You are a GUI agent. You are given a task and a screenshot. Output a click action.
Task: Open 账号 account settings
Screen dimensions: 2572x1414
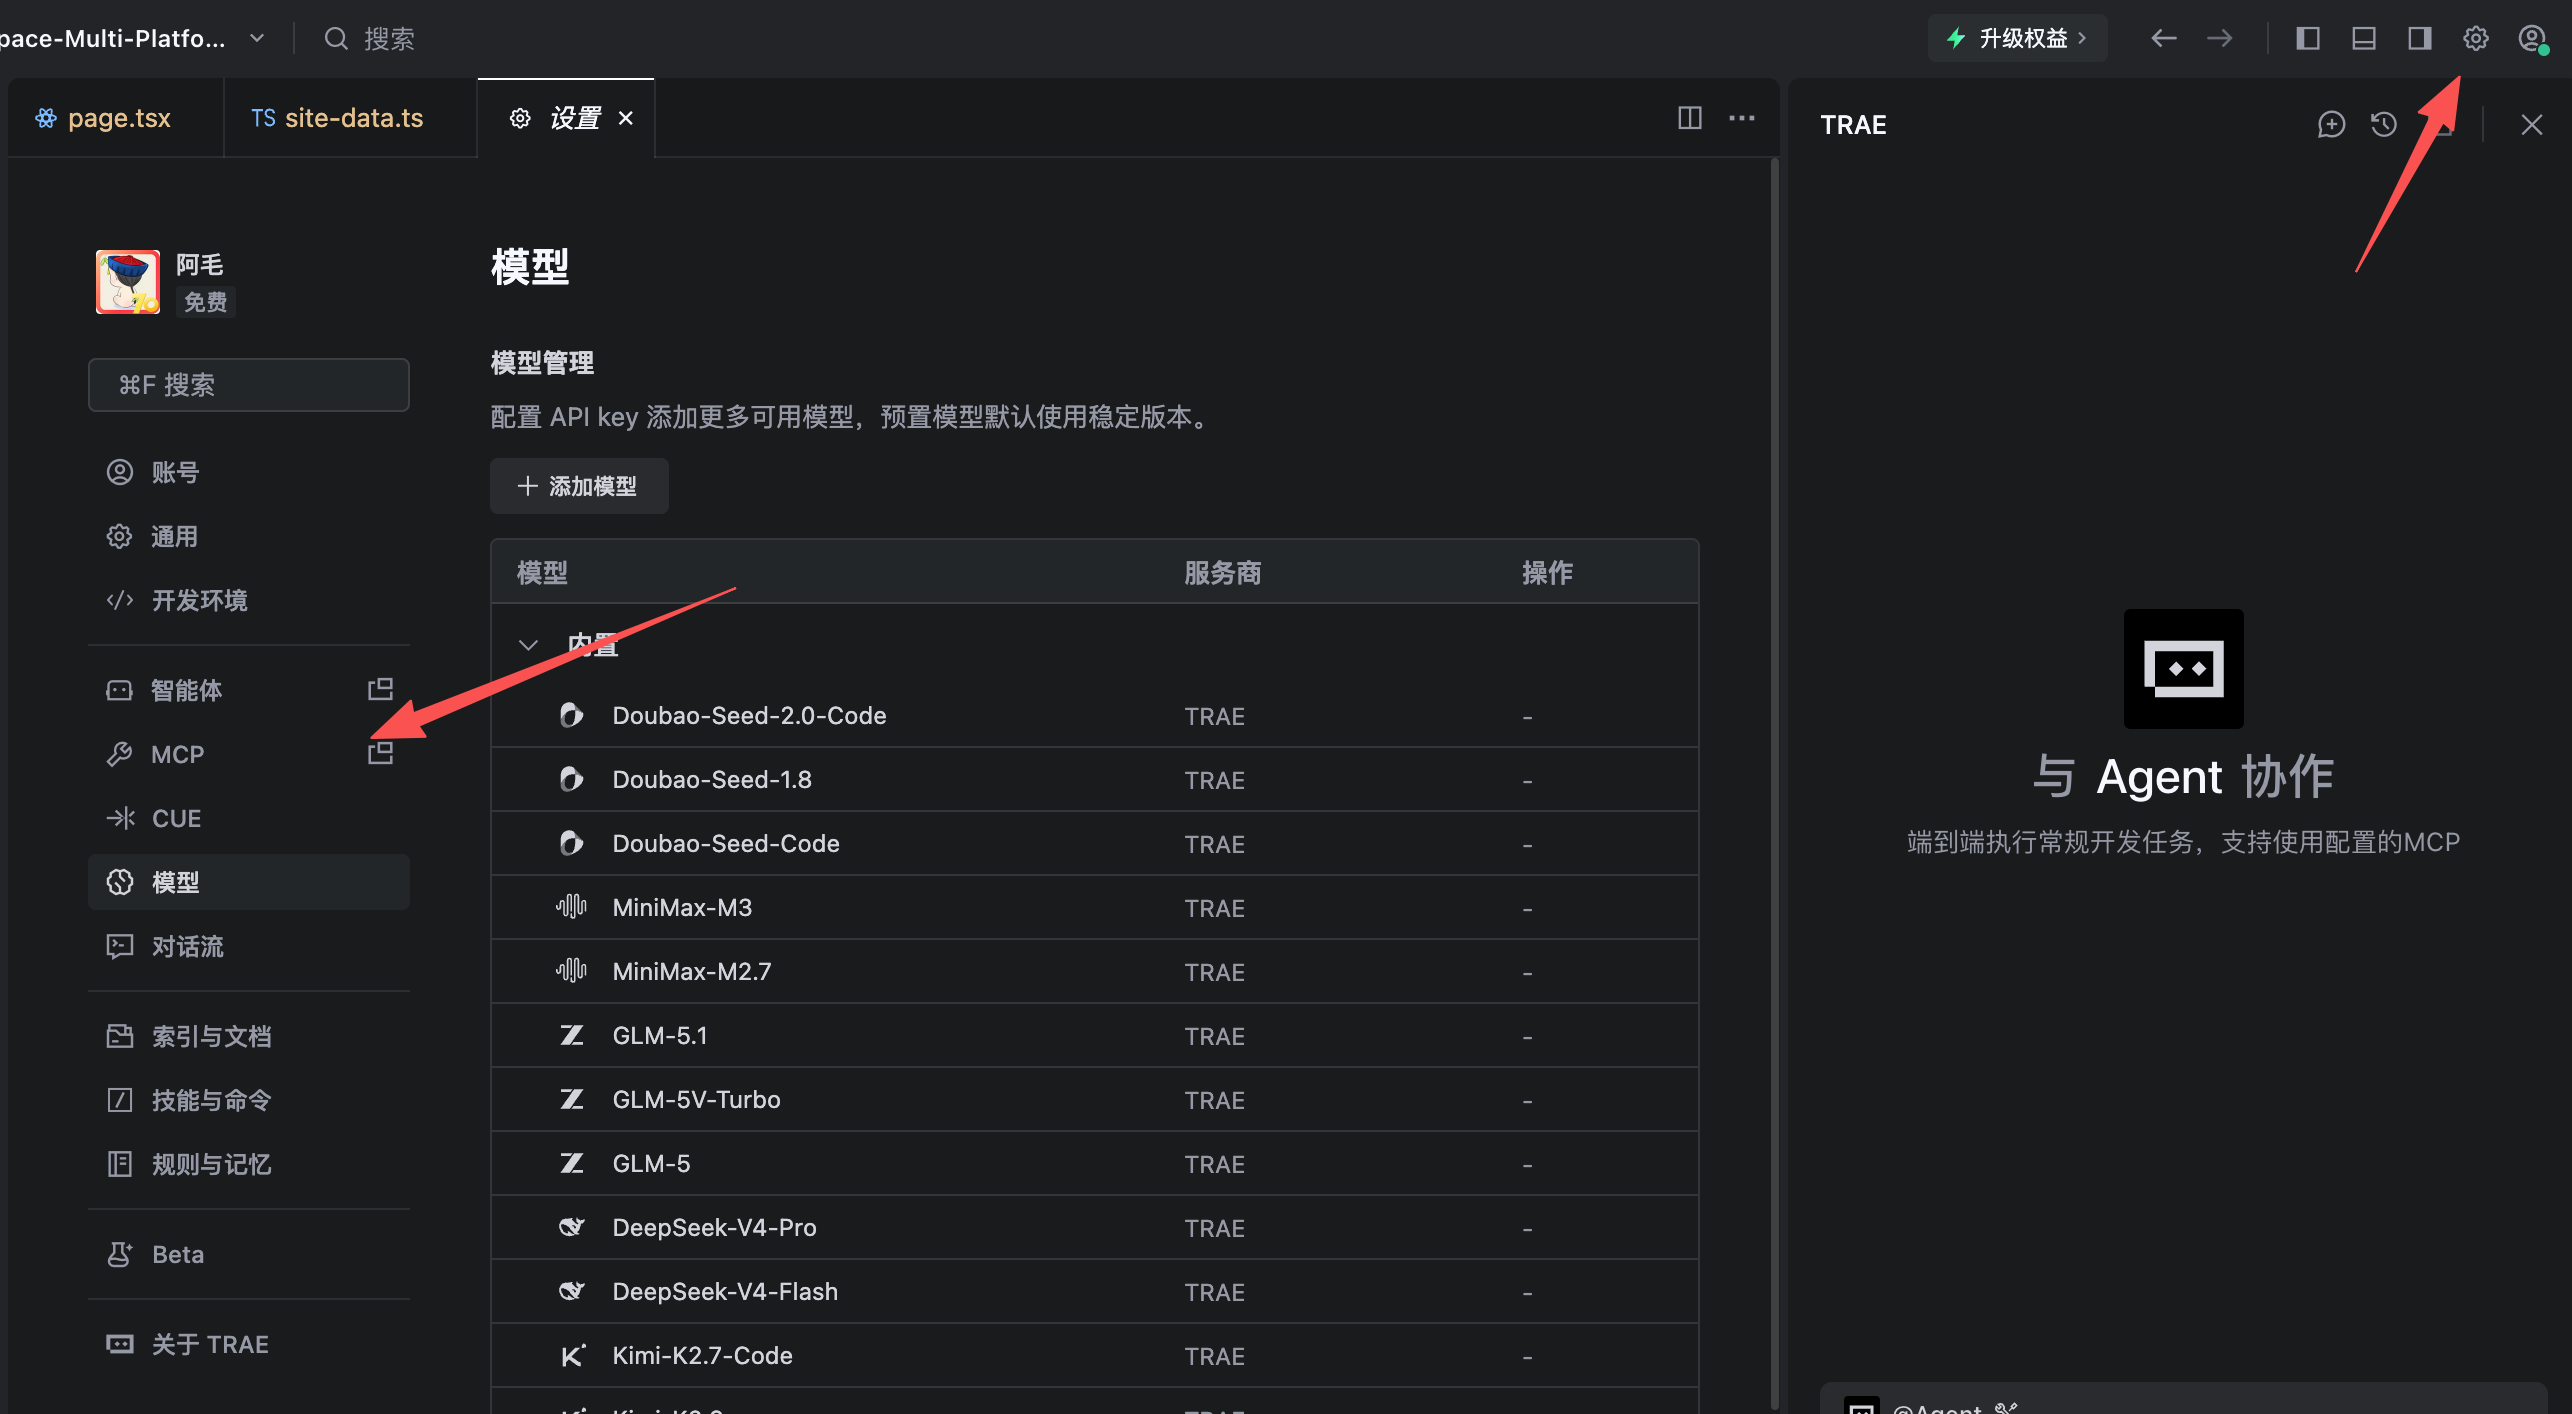(248, 472)
